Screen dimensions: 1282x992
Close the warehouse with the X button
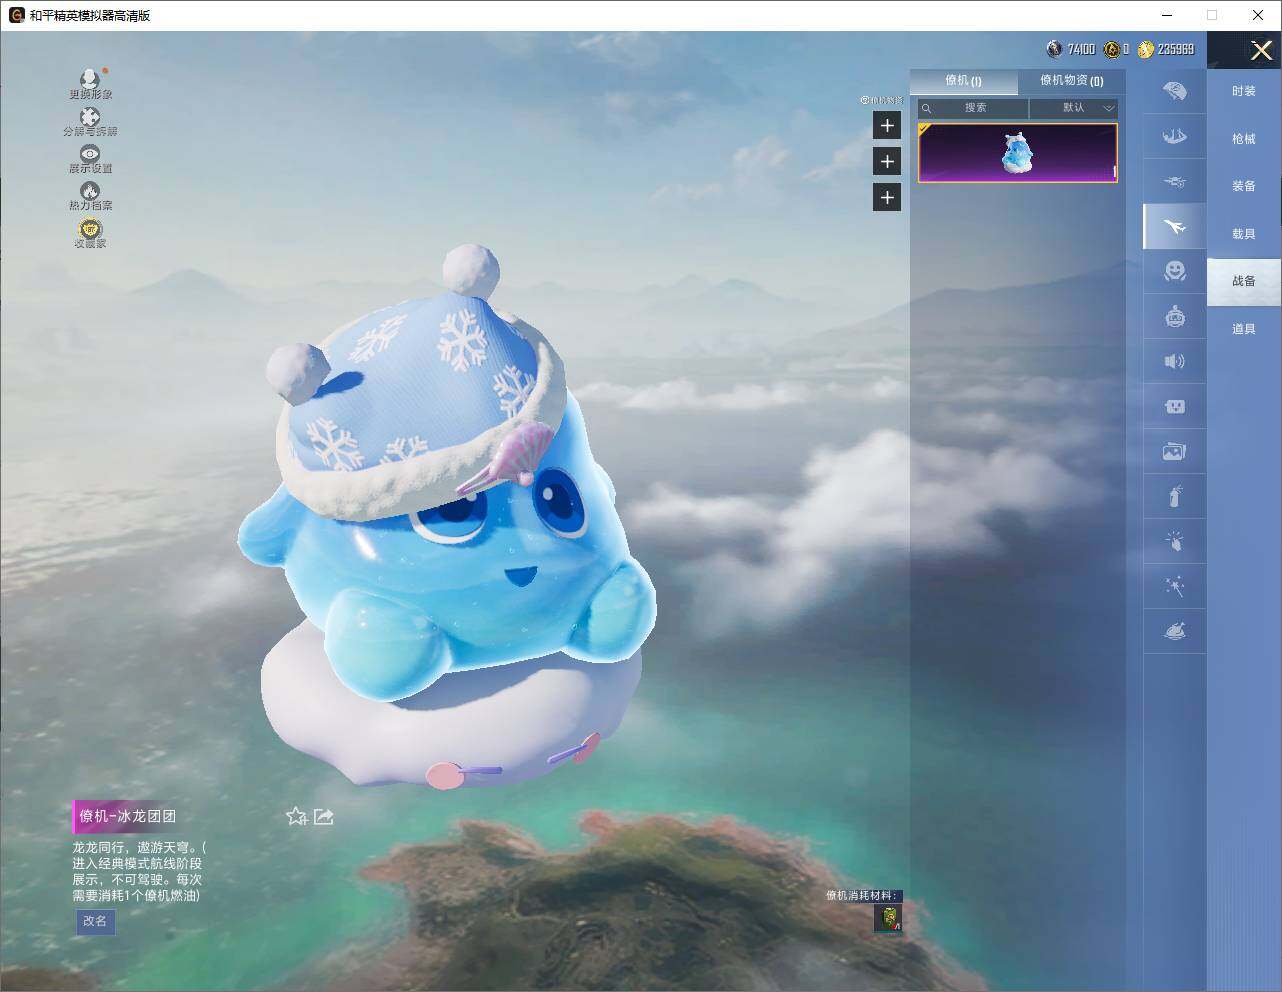coord(1261,50)
